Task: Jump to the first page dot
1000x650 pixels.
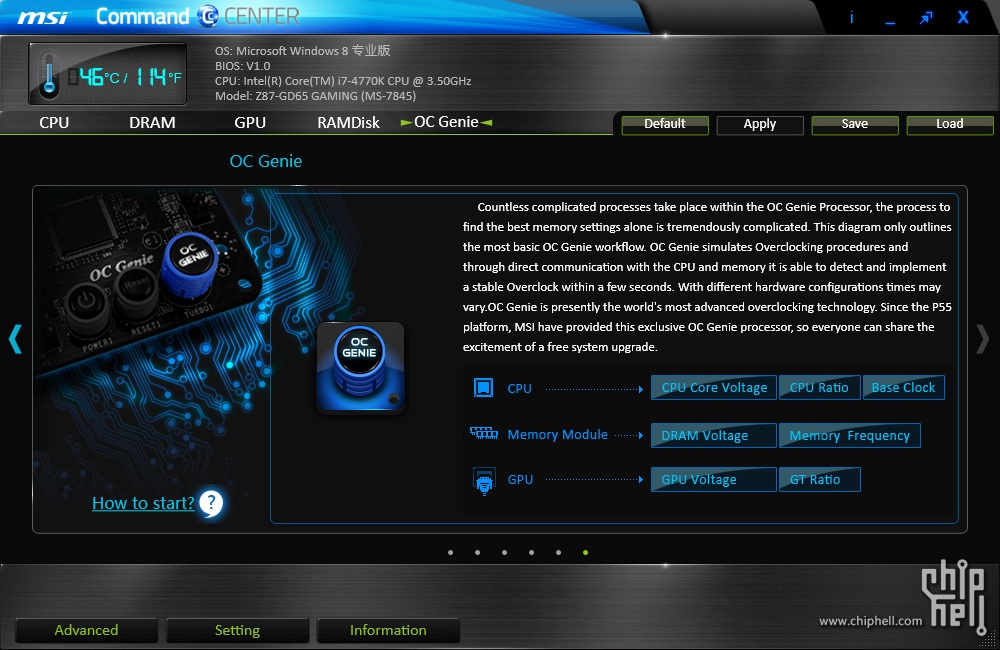Action: [451, 552]
